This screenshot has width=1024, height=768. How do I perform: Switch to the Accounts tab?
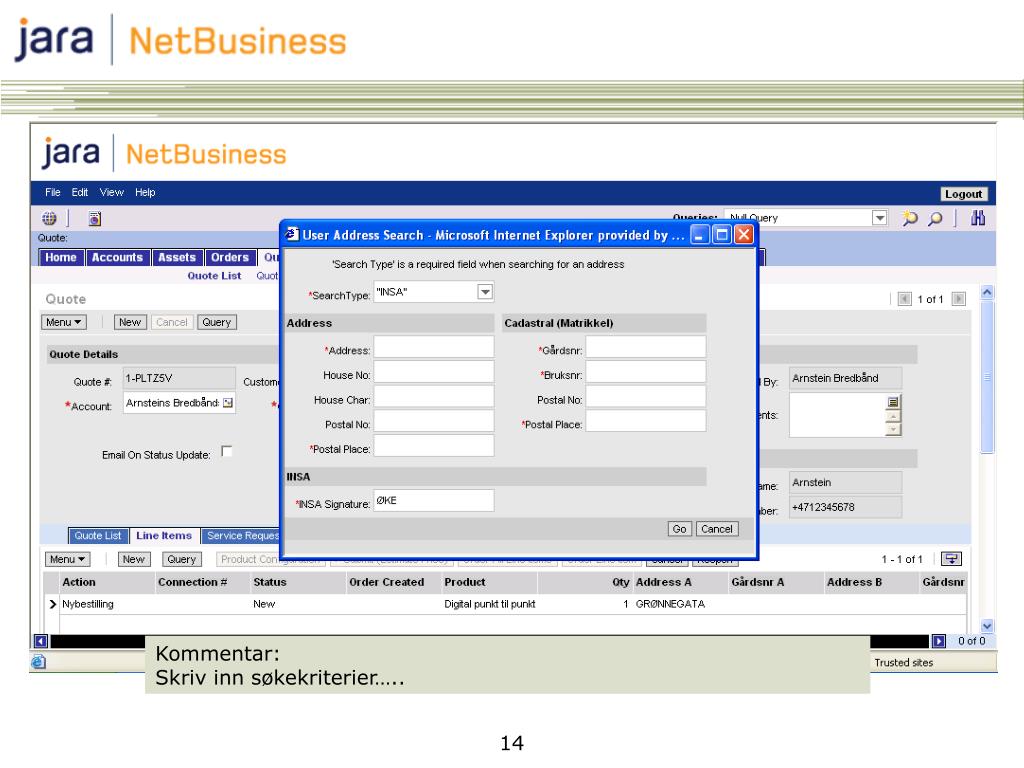coord(117,257)
